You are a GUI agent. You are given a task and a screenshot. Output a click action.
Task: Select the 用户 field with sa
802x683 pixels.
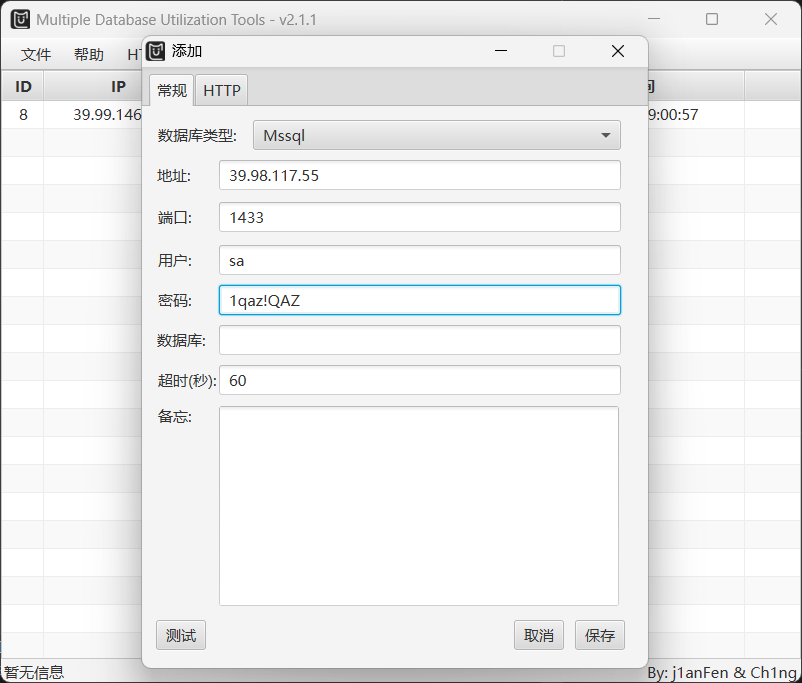click(x=419, y=260)
